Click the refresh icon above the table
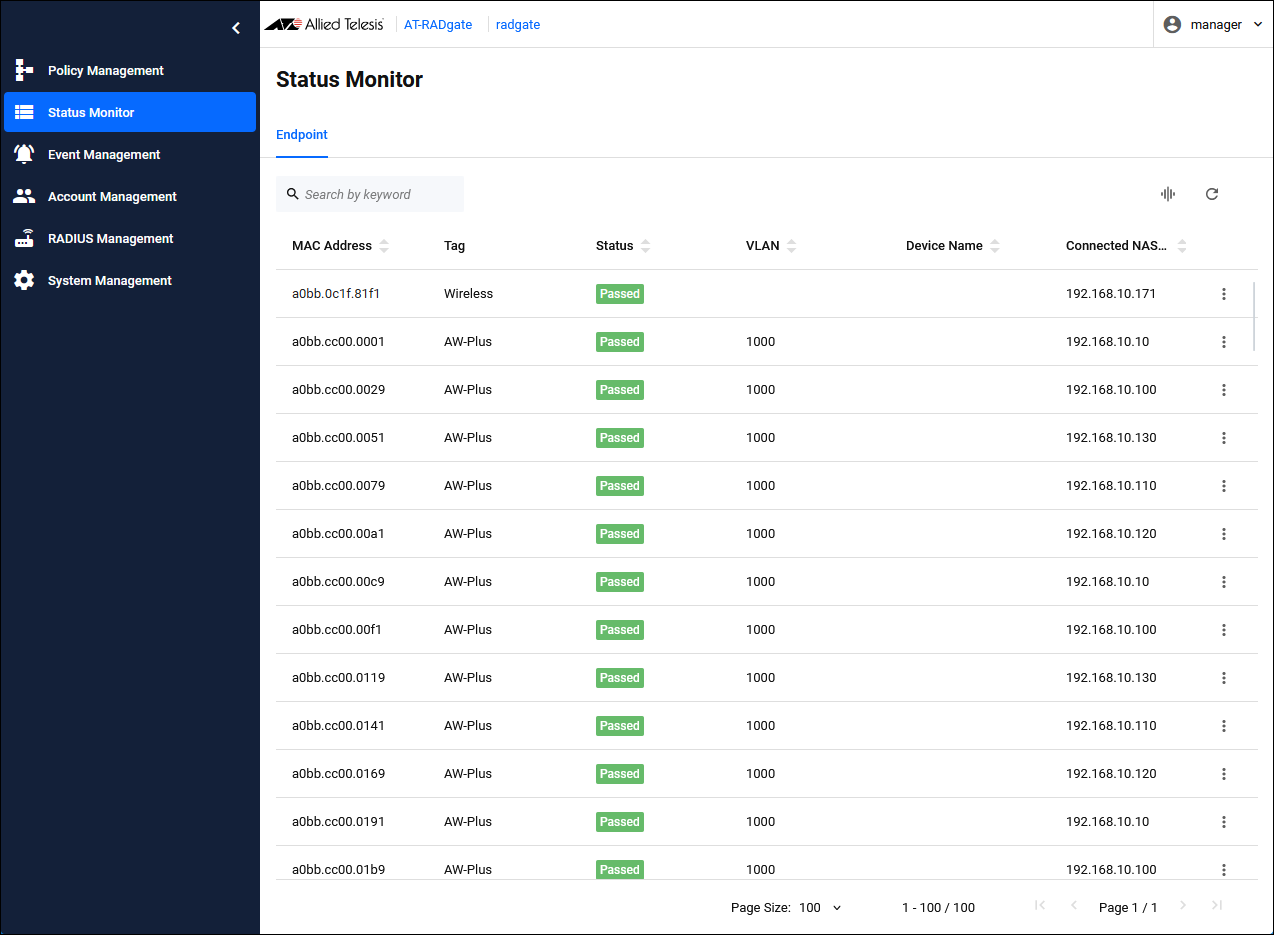1274x935 pixels. click(1212, 194)
